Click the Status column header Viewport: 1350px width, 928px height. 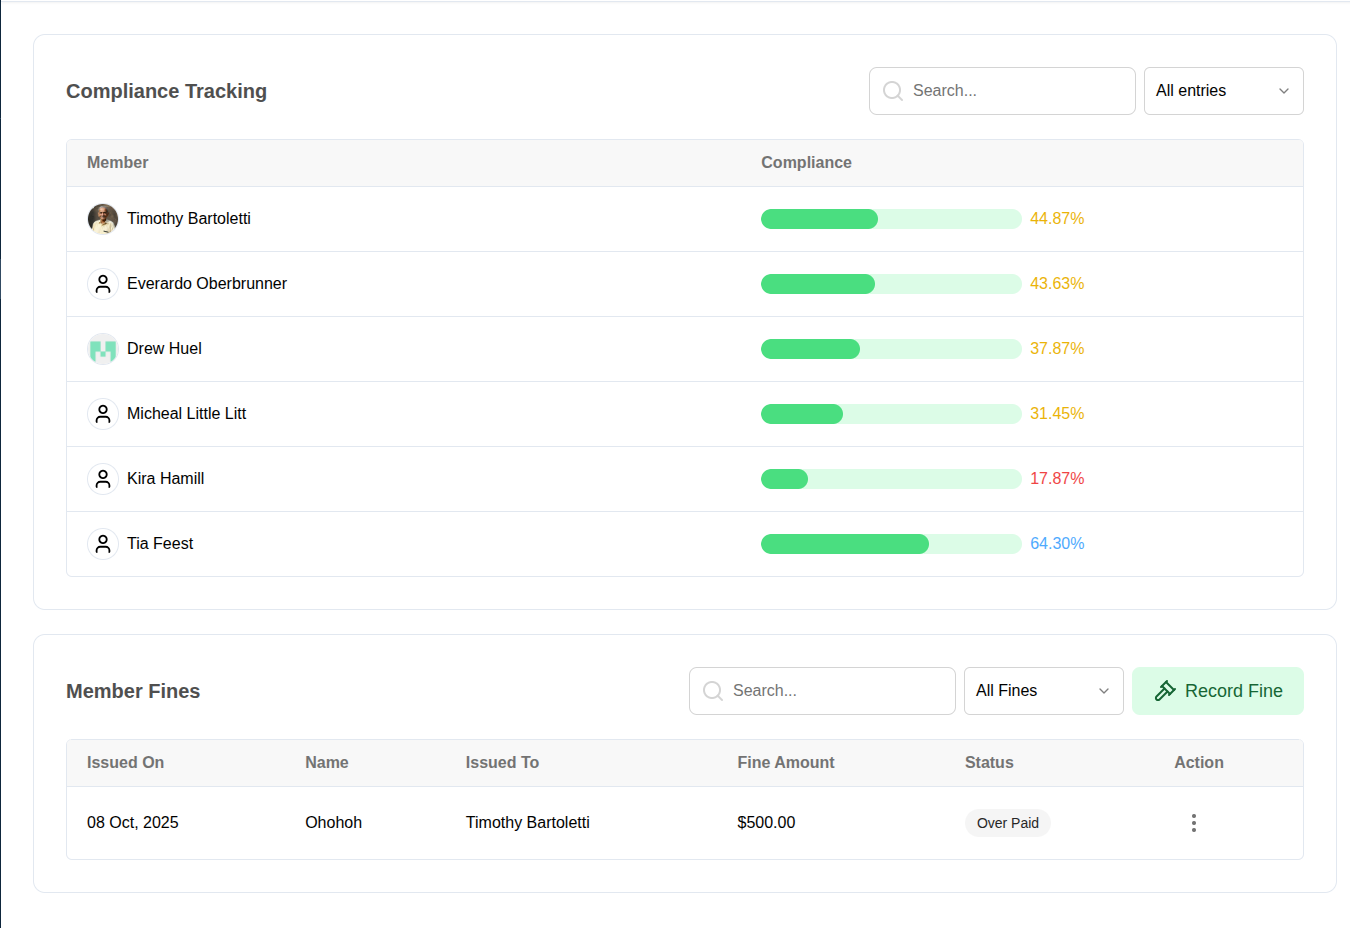(x=989, y=762)
